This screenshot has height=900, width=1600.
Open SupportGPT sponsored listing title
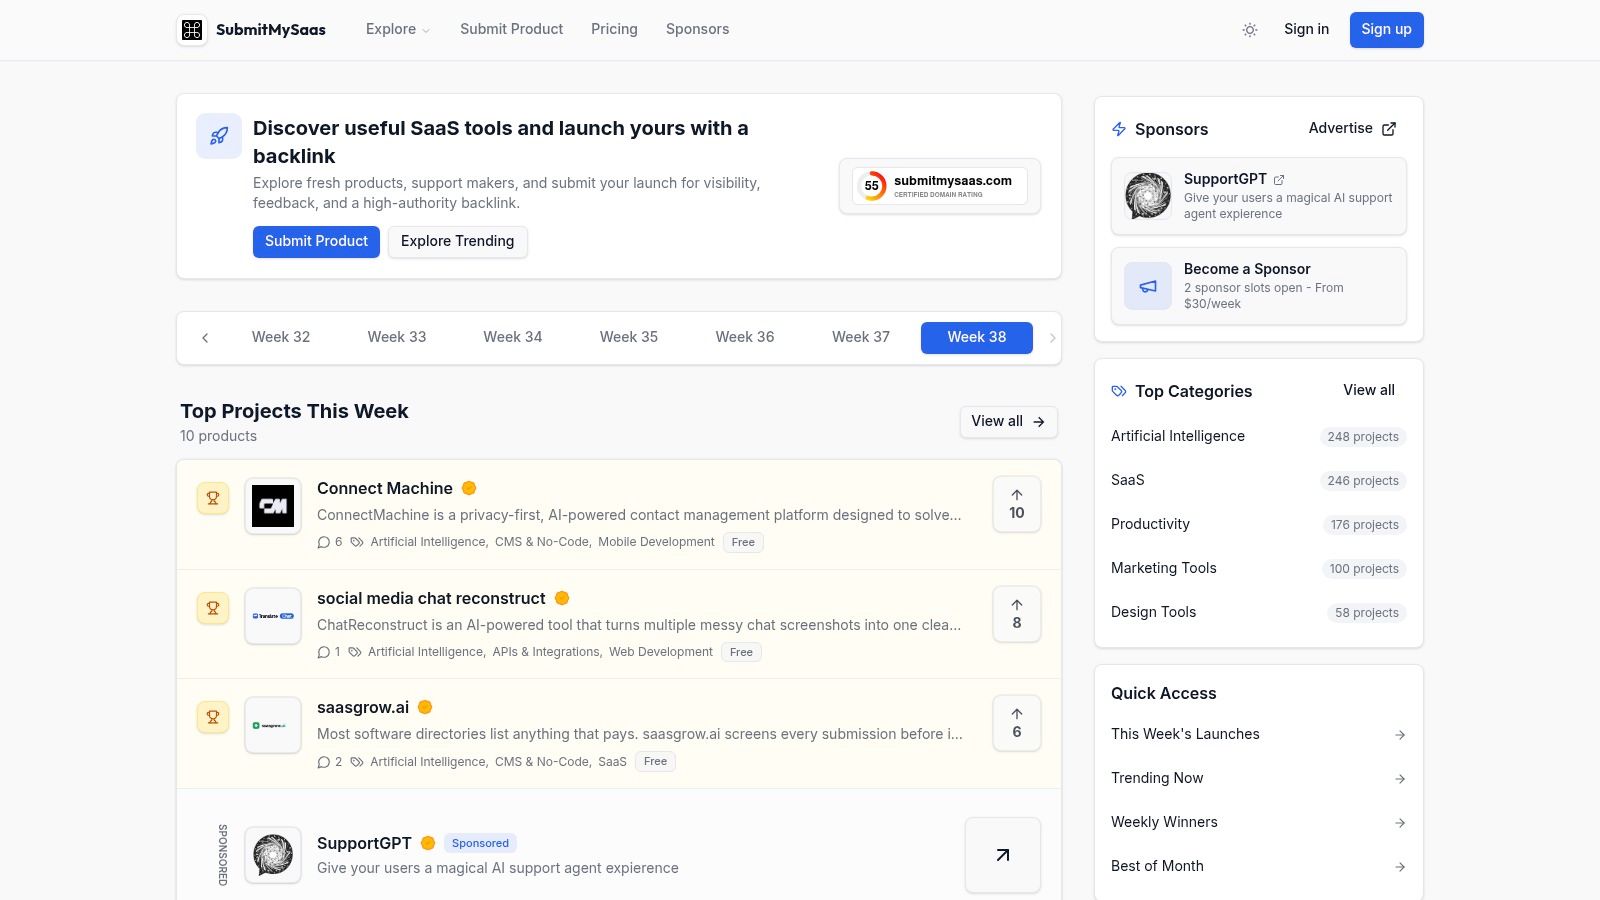click(364, 843)
